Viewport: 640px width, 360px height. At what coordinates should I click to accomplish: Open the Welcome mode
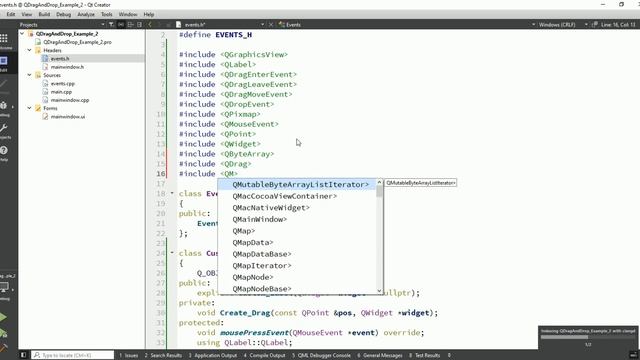tap(4, 41)
